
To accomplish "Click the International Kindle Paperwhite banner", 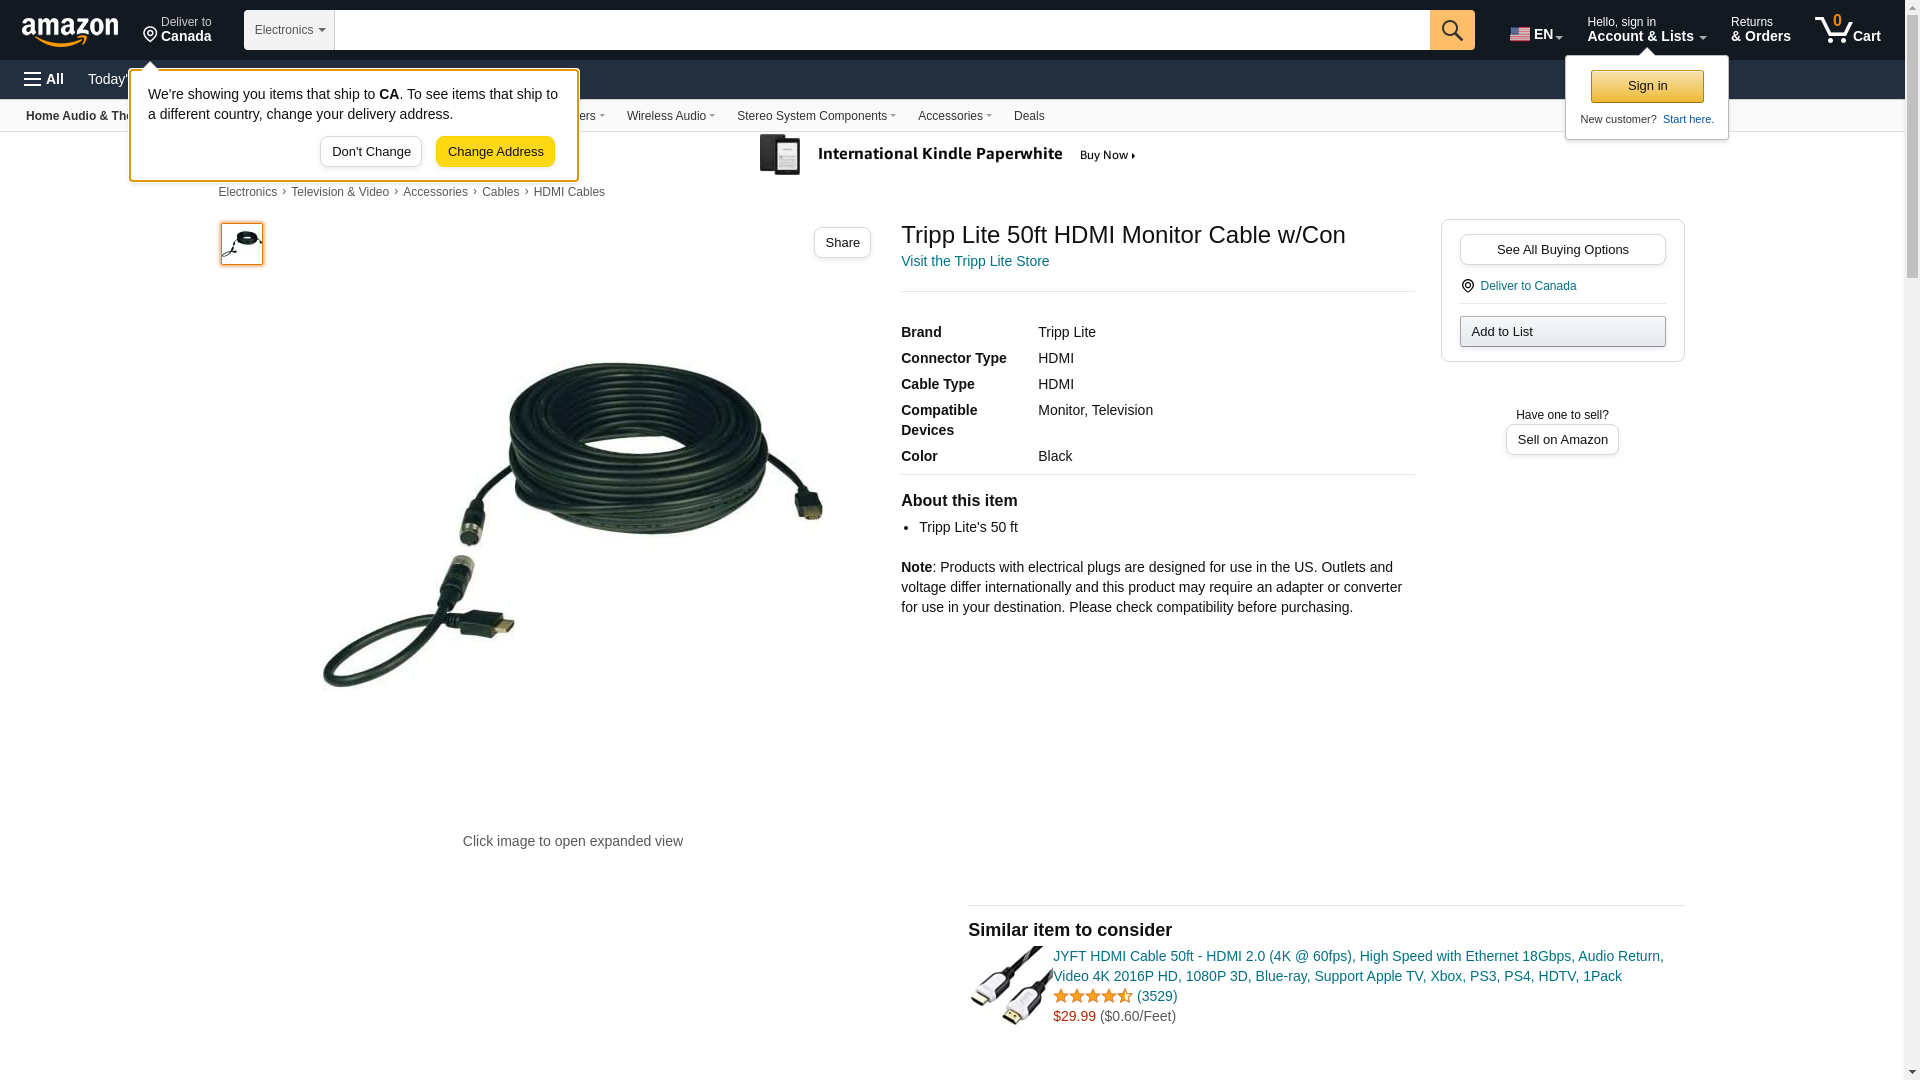I will 948,155.
